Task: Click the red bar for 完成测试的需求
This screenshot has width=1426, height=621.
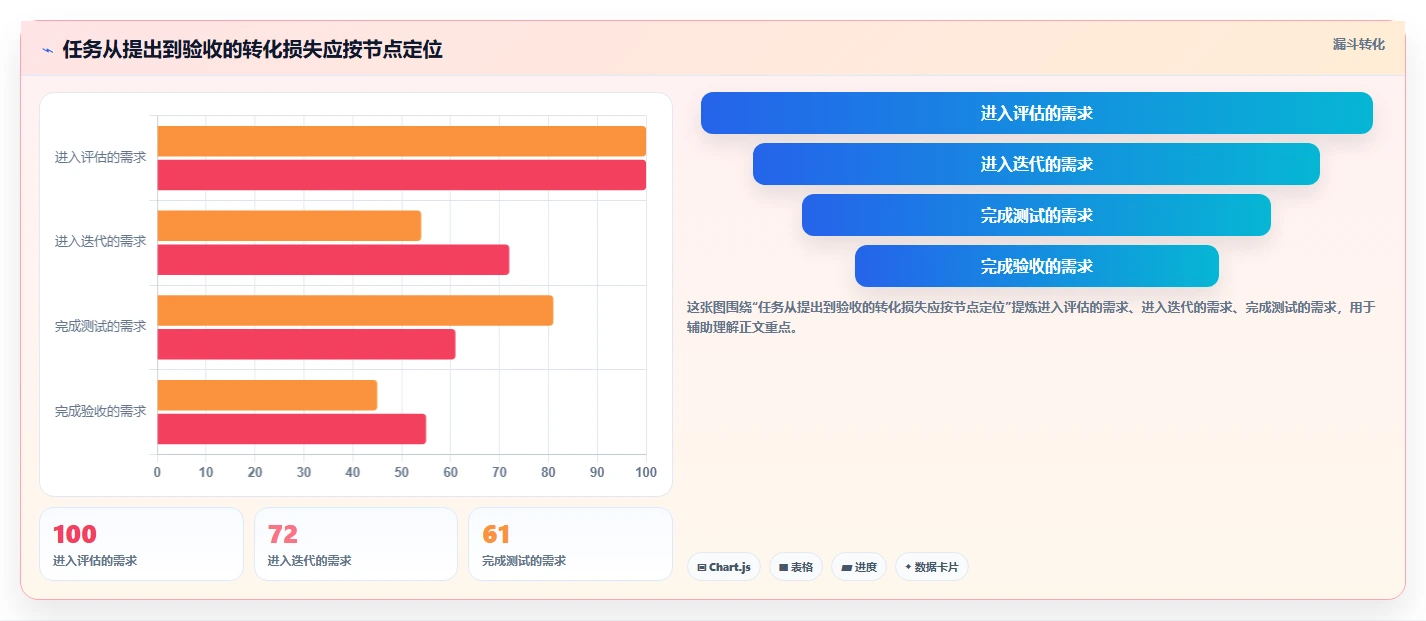Action: pyautogui.click(x=306, y=344)
